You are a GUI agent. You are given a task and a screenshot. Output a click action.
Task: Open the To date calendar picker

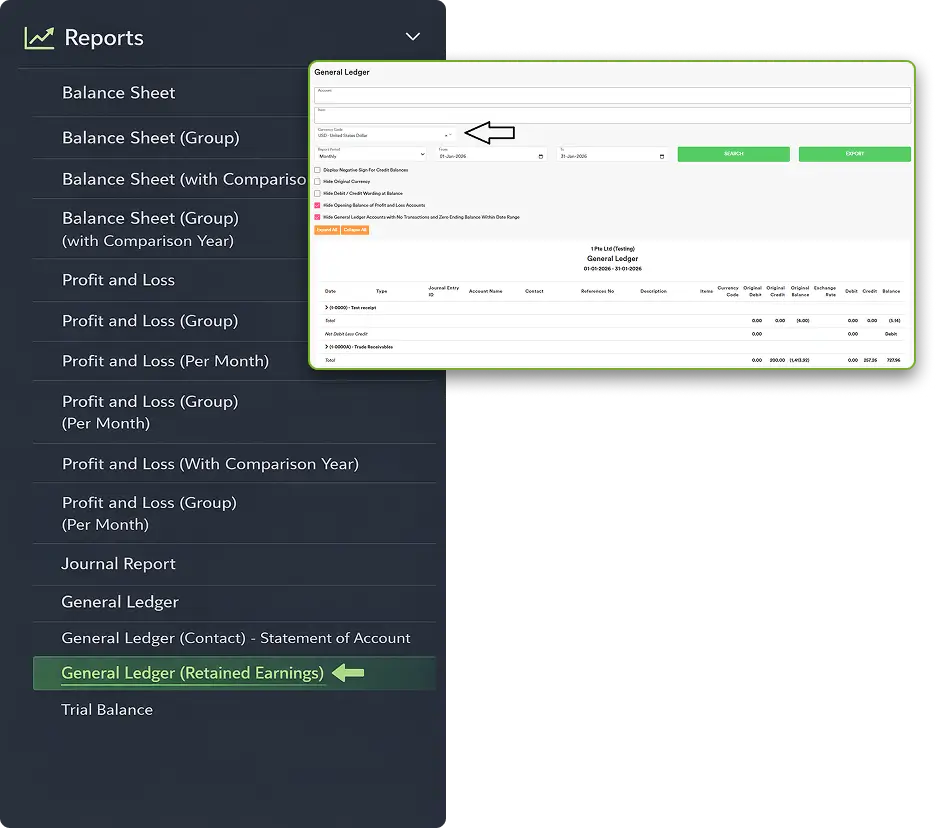coord(662,155)
